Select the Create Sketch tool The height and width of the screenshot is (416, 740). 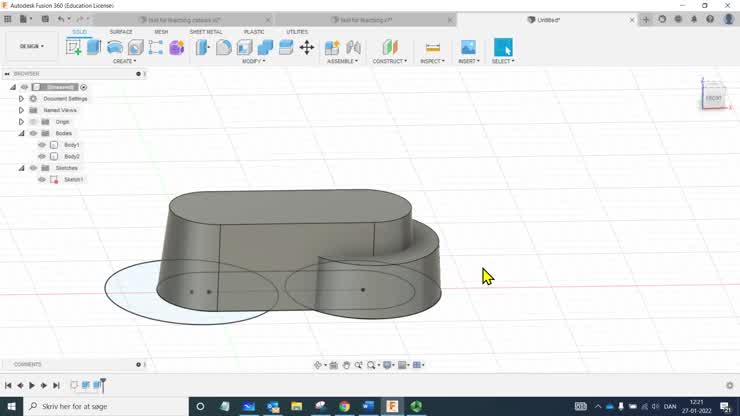[x=74, y=47]
